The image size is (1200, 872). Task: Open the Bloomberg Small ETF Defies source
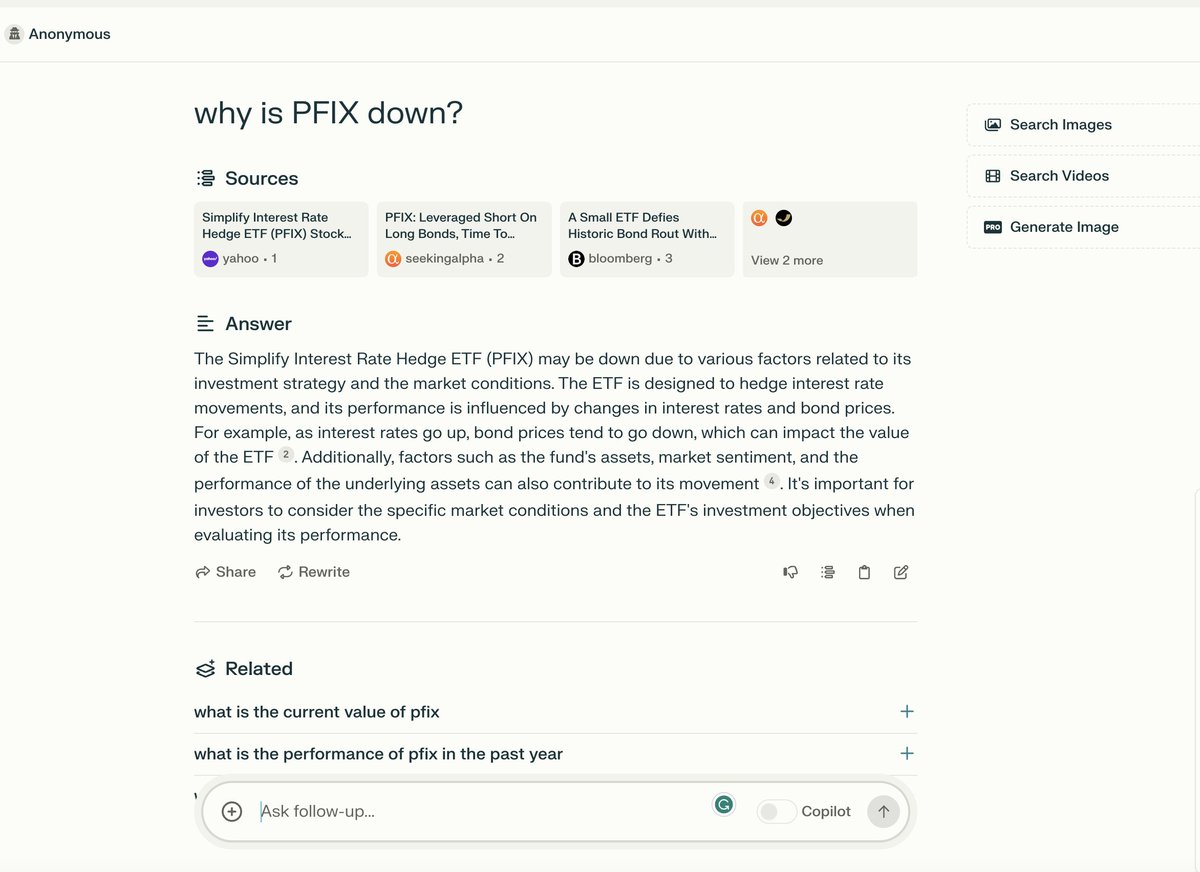[647, 239]
